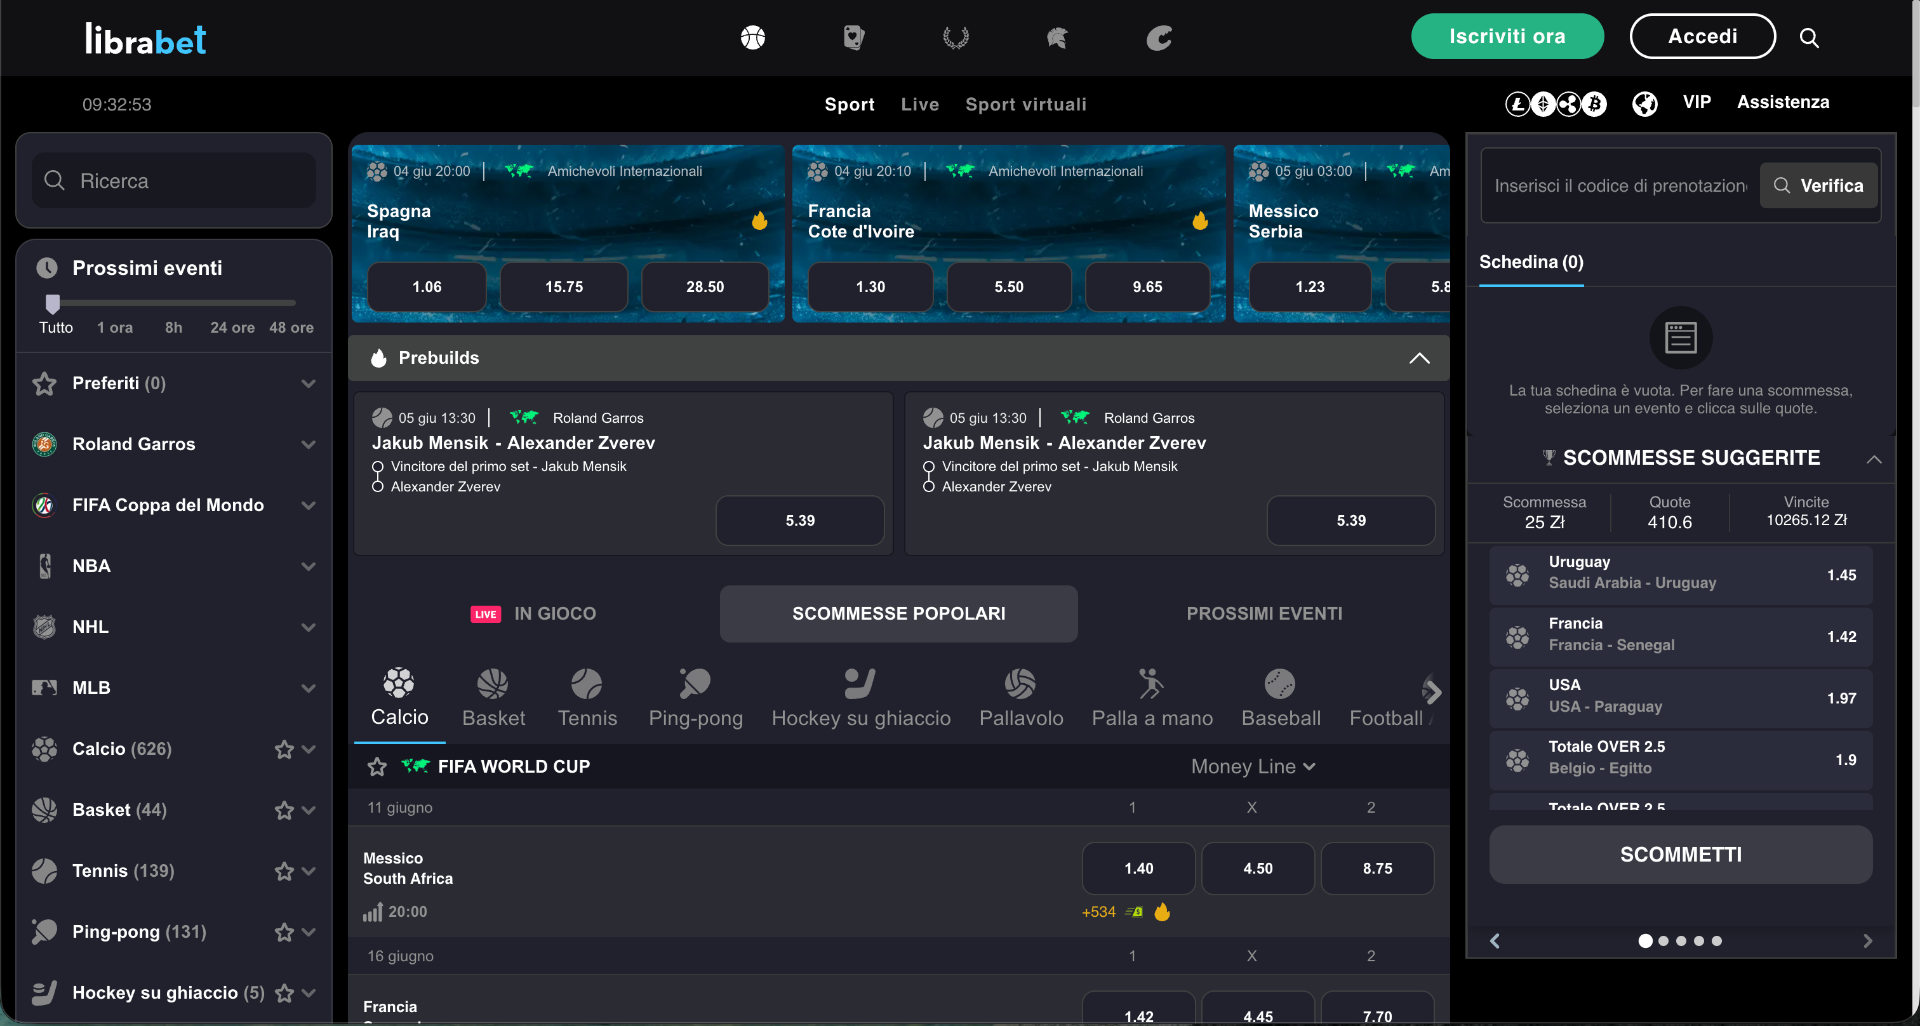Show more sports with right arrow
This screenshot has width=1920, height=1026.
click(1432, 691)
